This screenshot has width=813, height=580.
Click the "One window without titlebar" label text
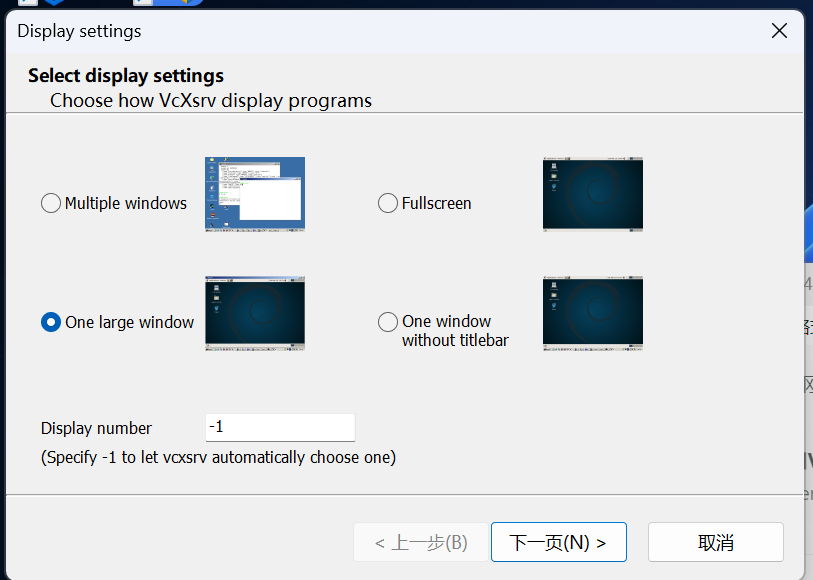tap(454, 331)
